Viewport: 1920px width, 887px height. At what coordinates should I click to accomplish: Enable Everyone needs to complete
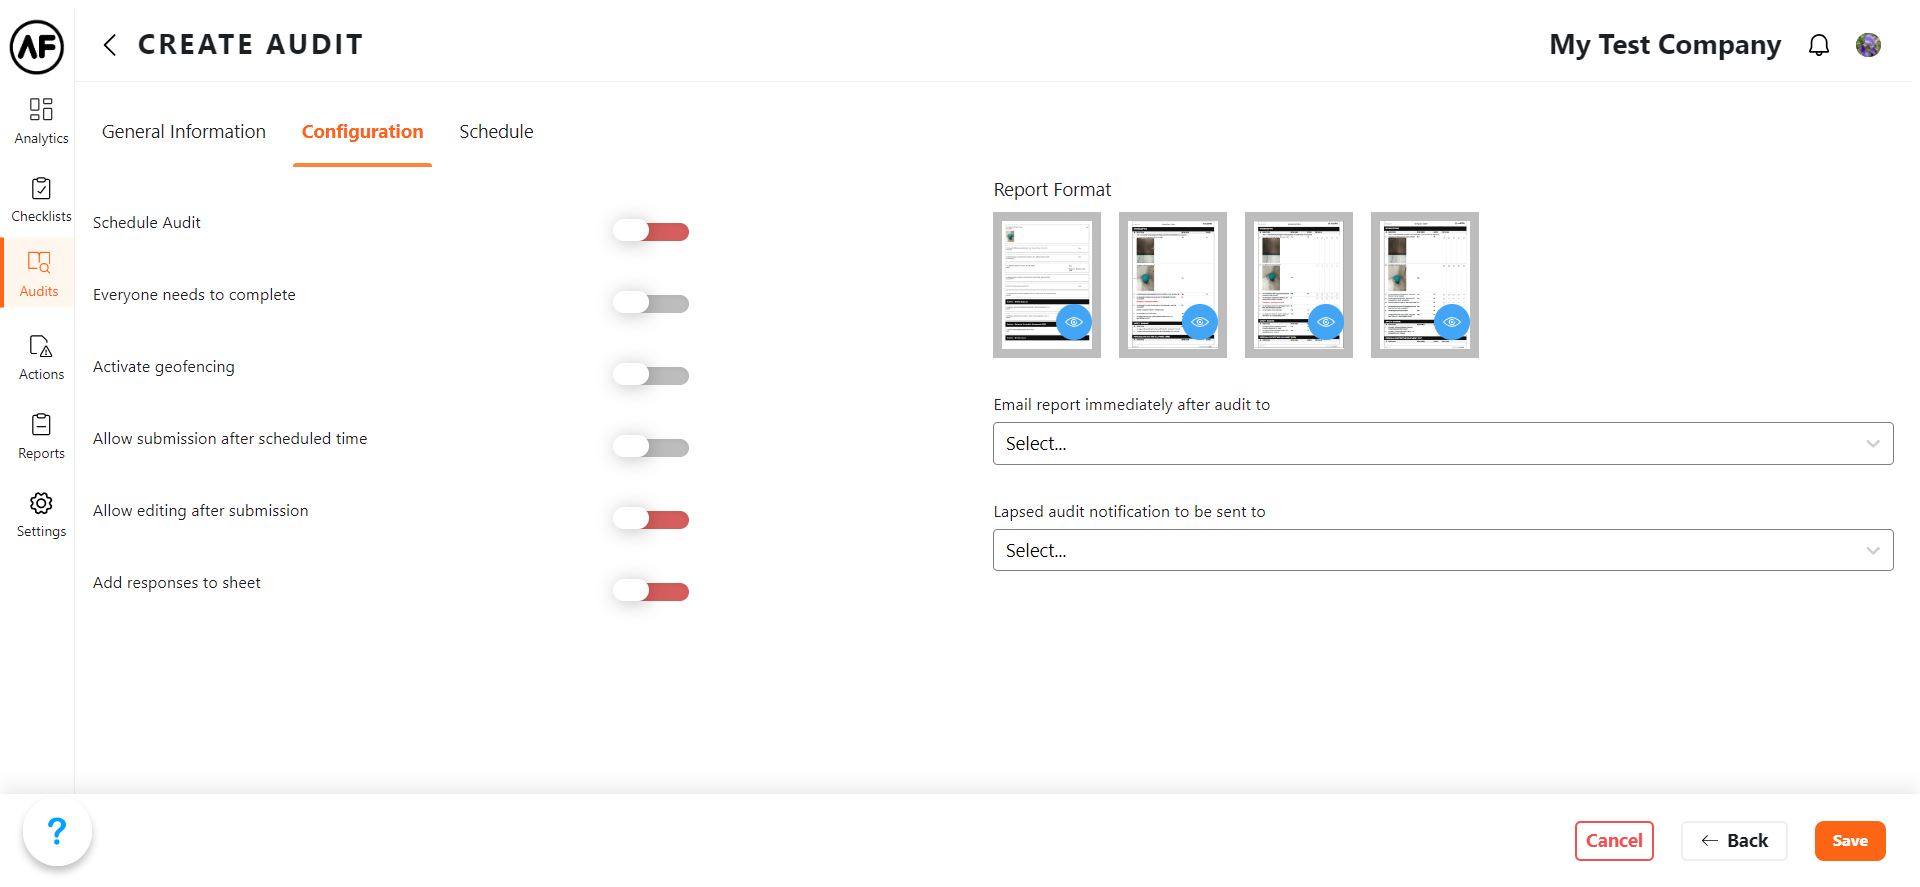[x=651, y=304]
